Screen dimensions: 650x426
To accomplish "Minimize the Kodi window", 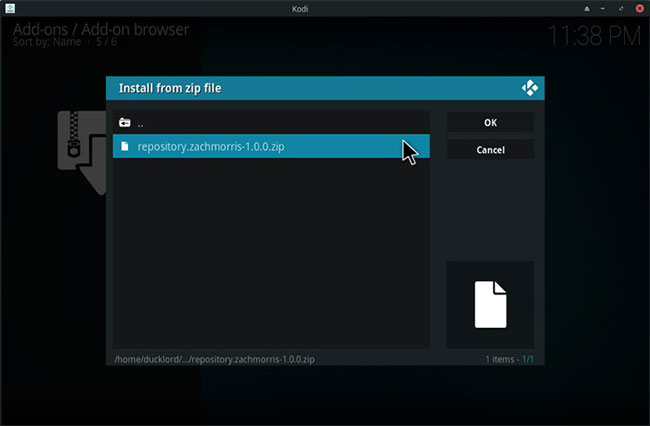I will 603,9.
